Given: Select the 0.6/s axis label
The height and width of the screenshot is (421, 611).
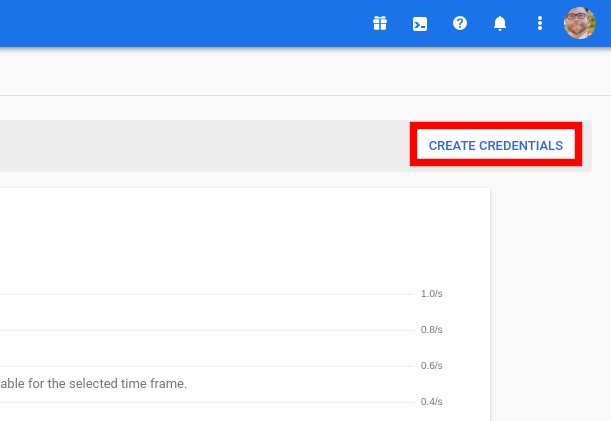Looking at the screenshot, I should point(431,366).
